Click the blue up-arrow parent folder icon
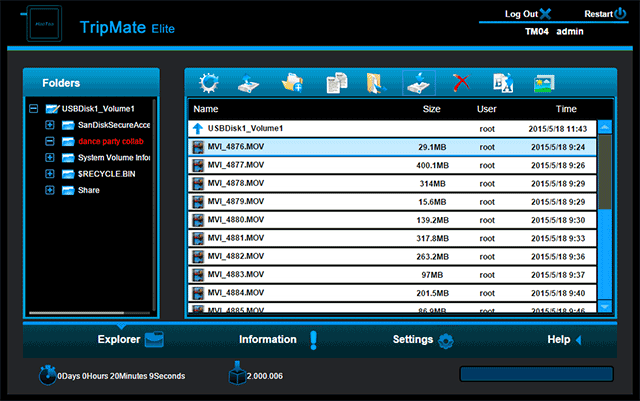Screen dimensions: 640x401 click(198, 129)
